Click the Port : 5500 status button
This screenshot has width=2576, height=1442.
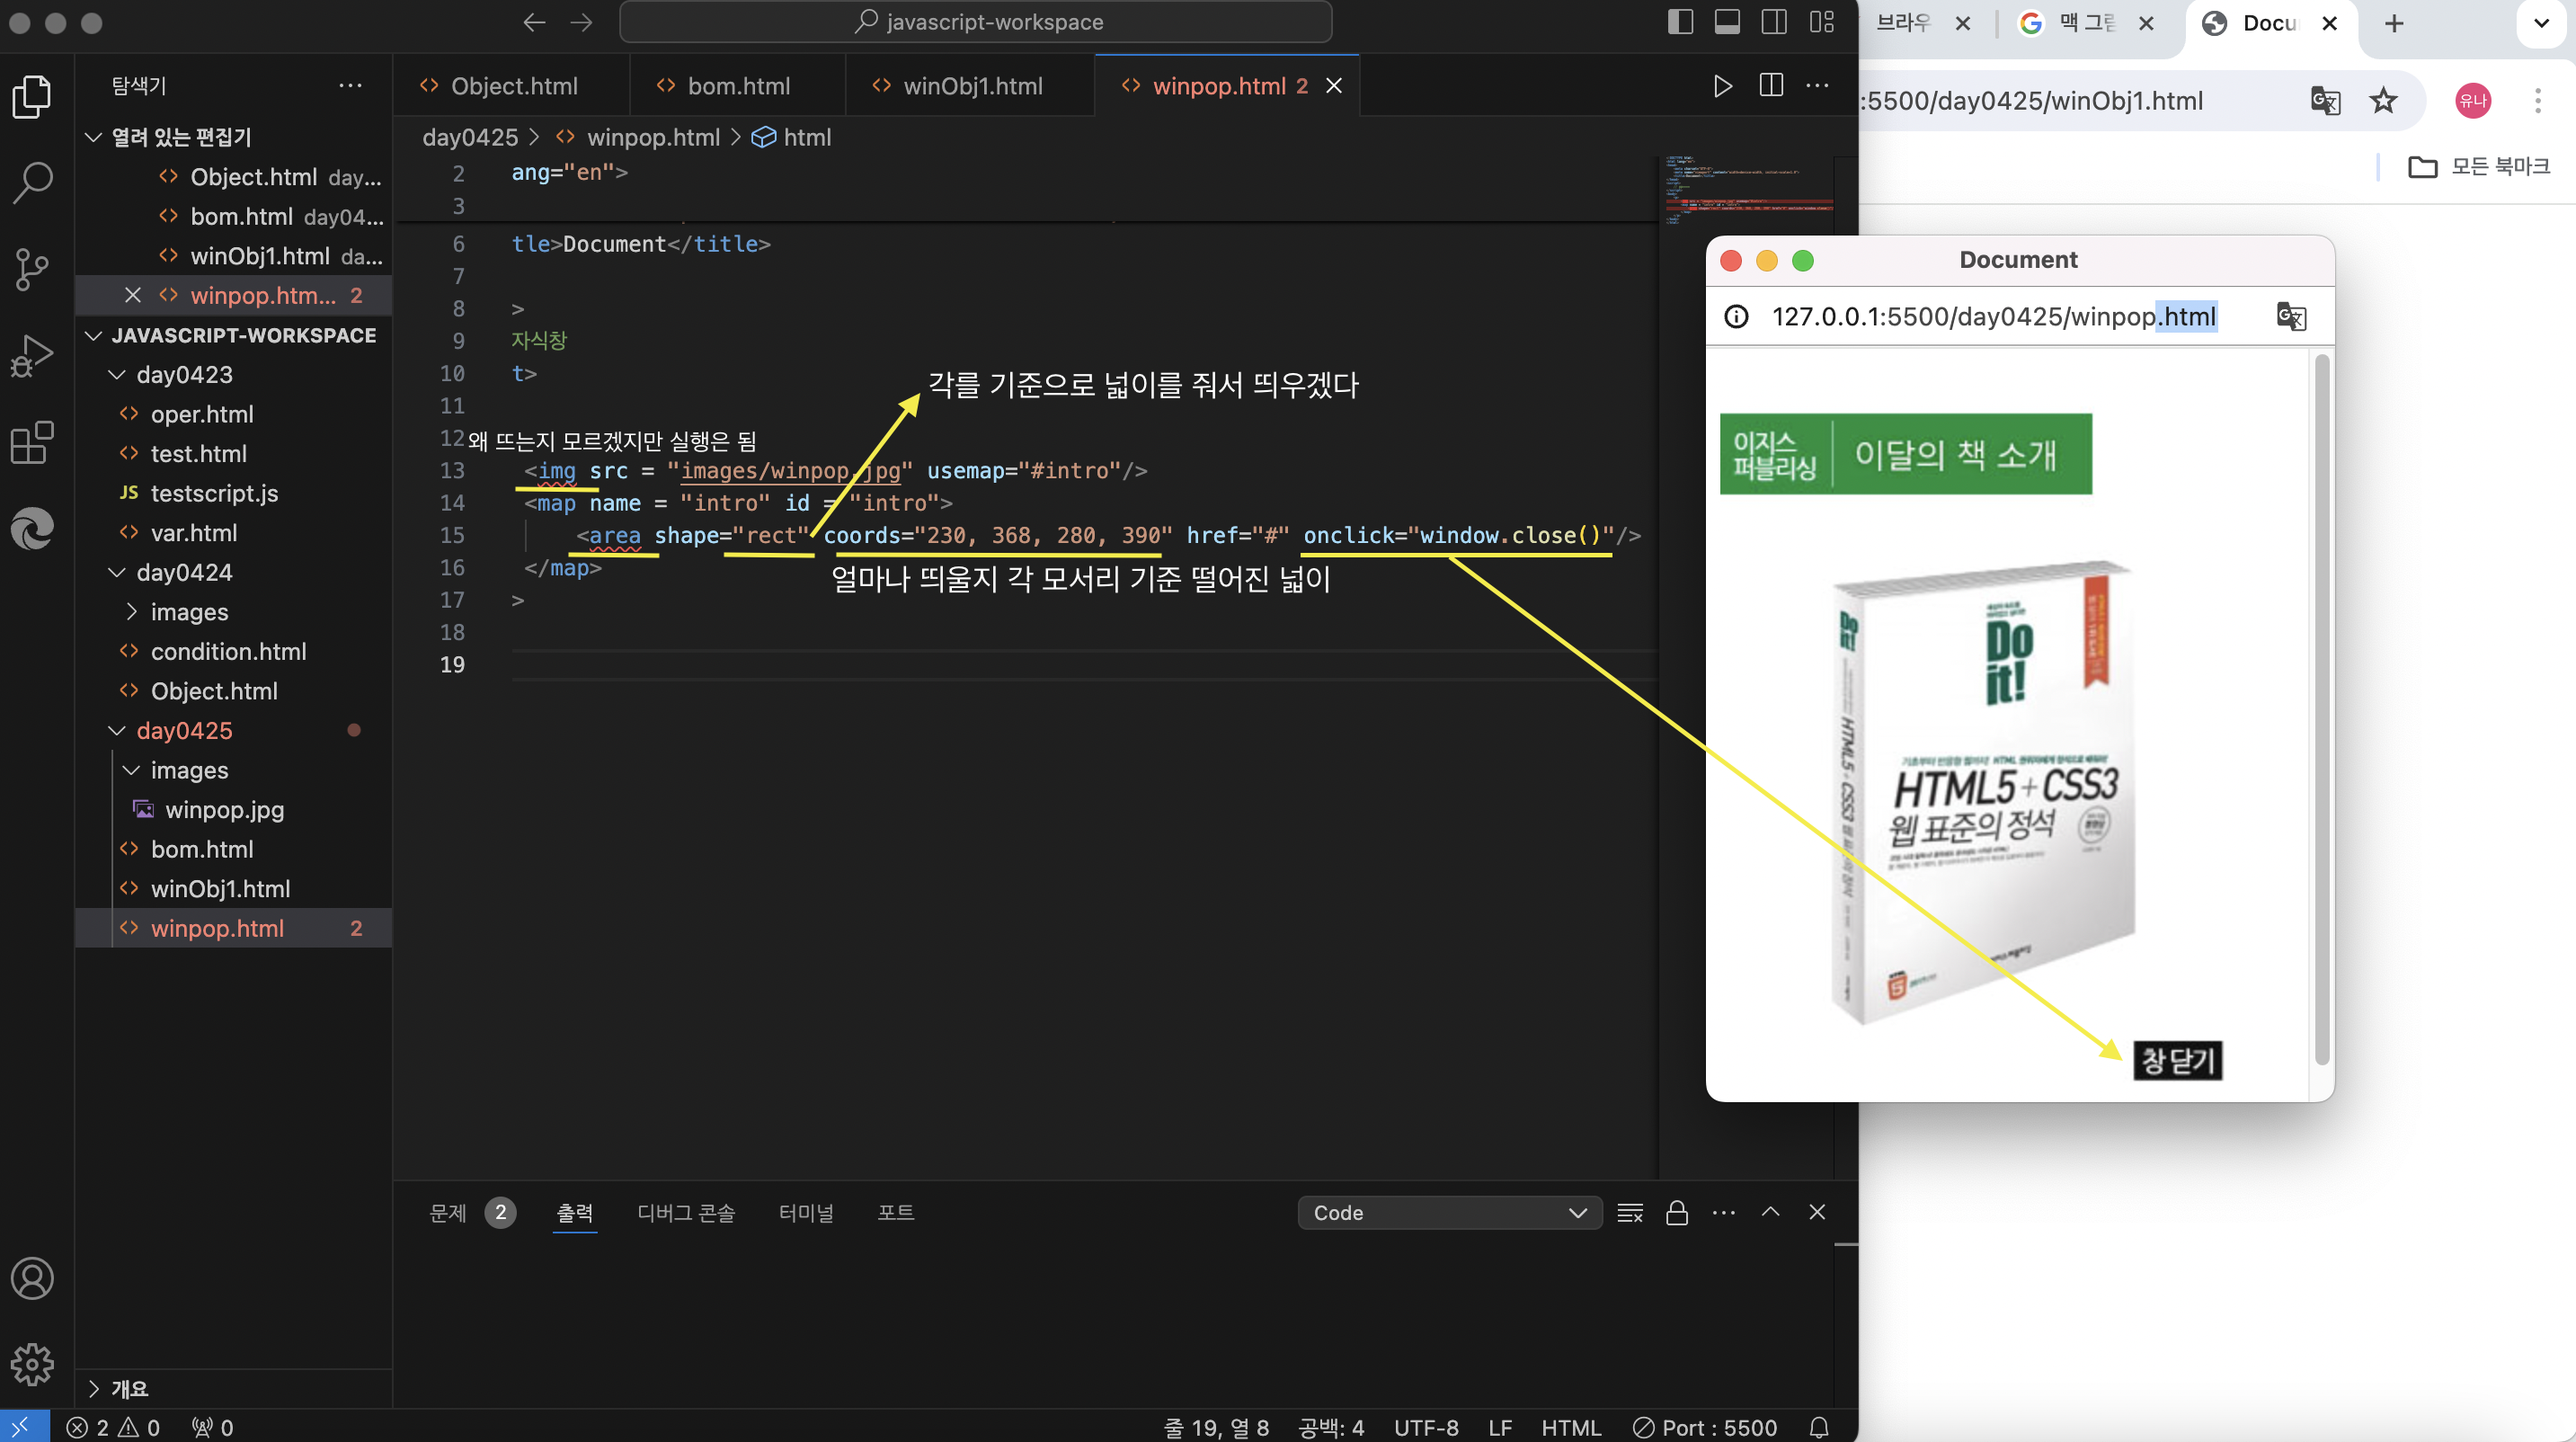pyautogui.click(x=1706, y=1427)
